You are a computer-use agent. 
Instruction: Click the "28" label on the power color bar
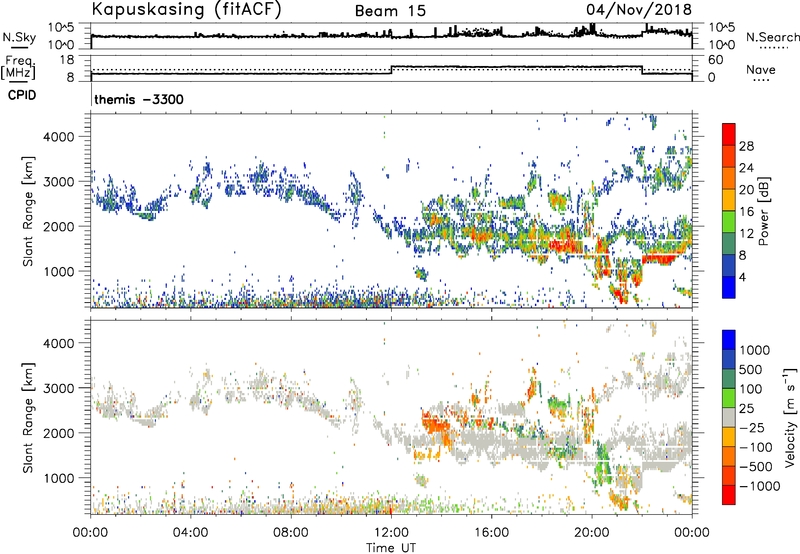(x=746, y=146)
